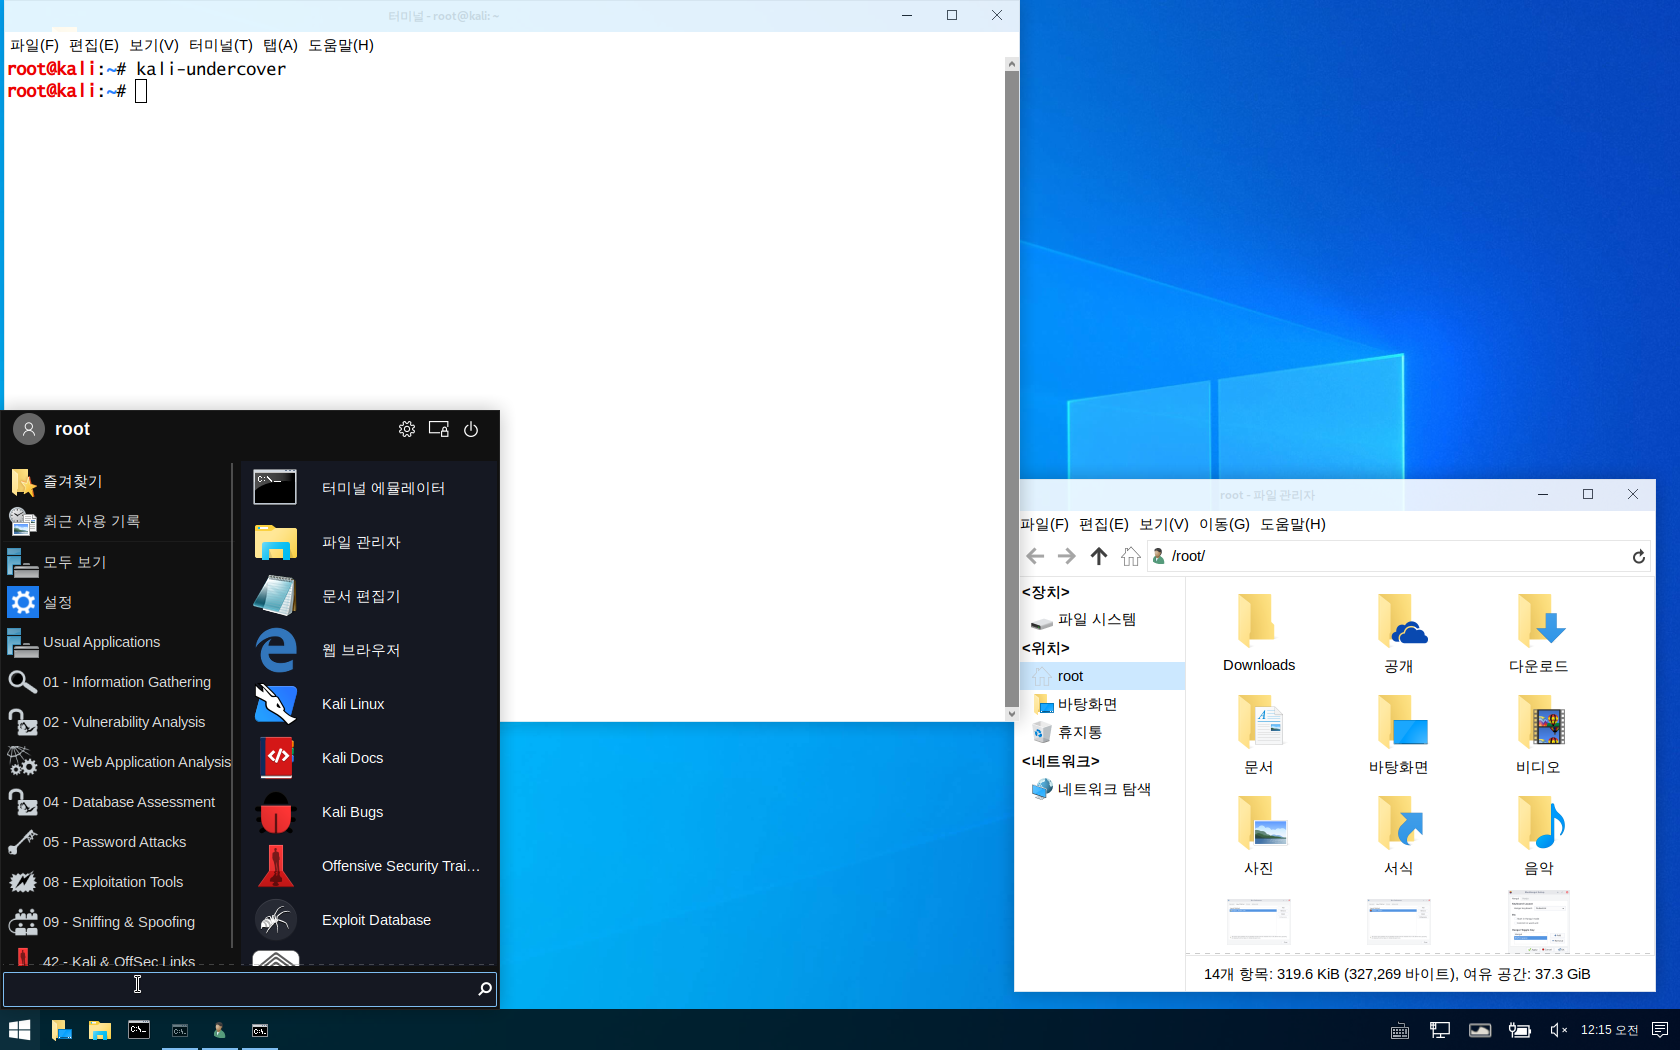Screen dimensions: 1680x1050
Task: Select the Downloads folder
Action: point(1259,632)
